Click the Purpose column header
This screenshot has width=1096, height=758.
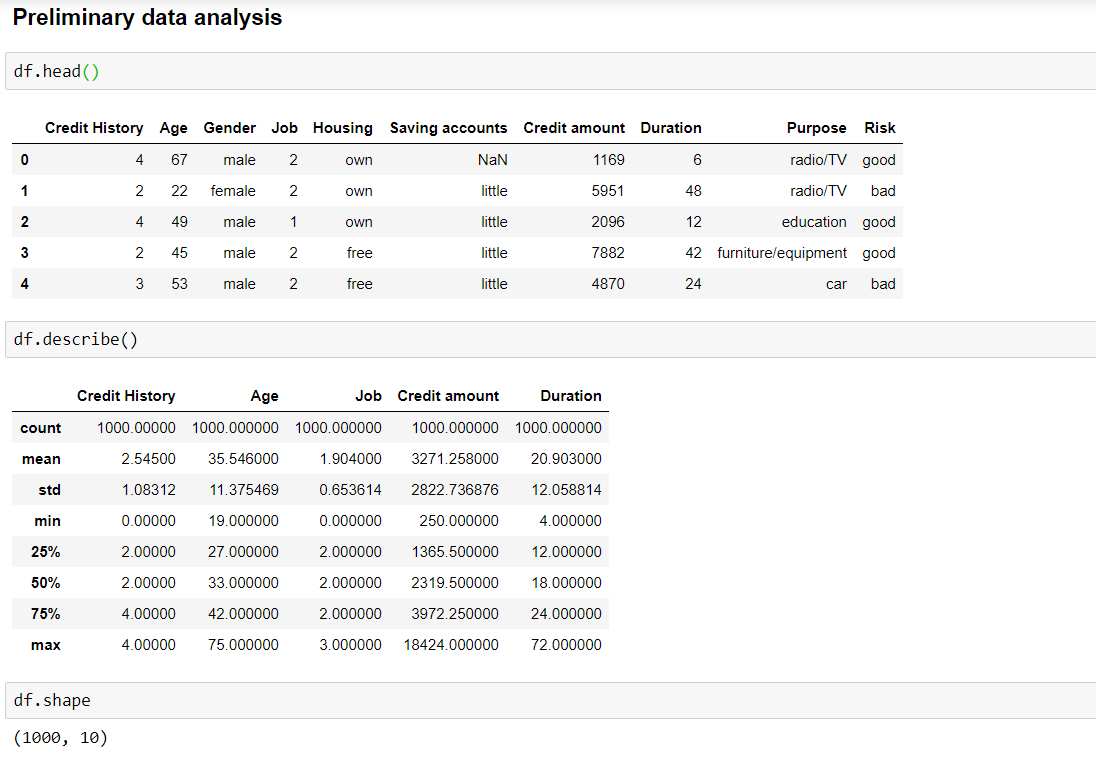[816, 128]
